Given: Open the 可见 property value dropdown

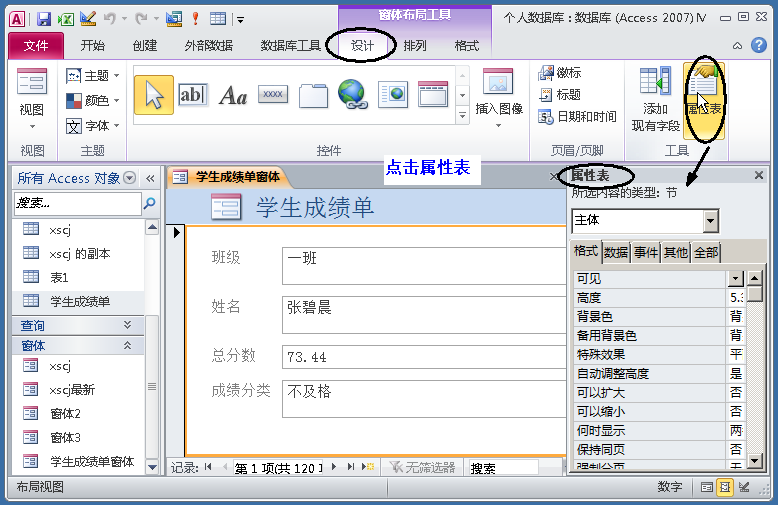Looking at the screenshot, I should [735, 279].
